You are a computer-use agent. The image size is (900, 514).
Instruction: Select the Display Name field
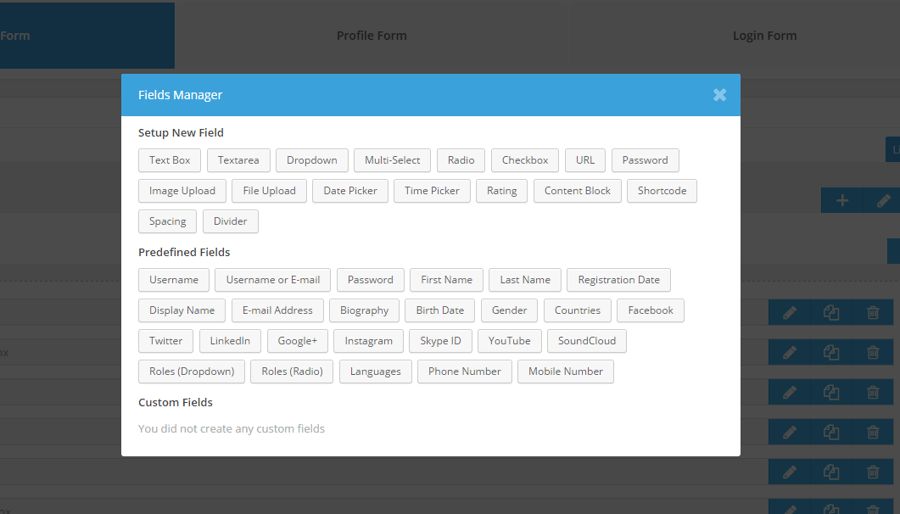tap(182, 310)
